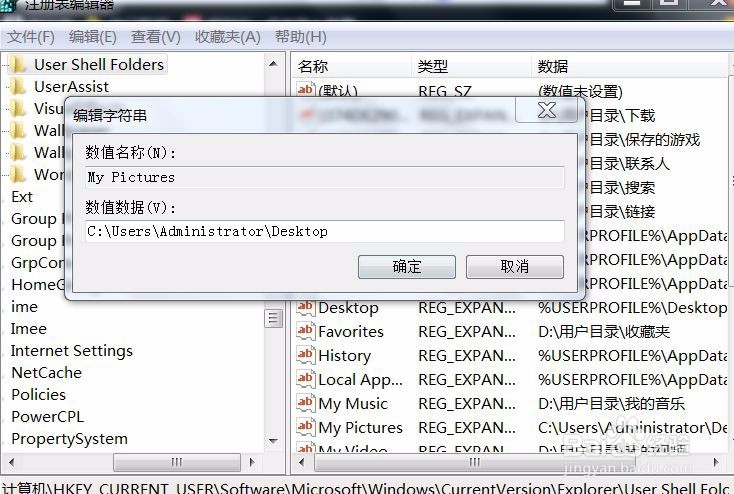
Task: Click the 取消 button in the dialog
Action: click(514, 267)
